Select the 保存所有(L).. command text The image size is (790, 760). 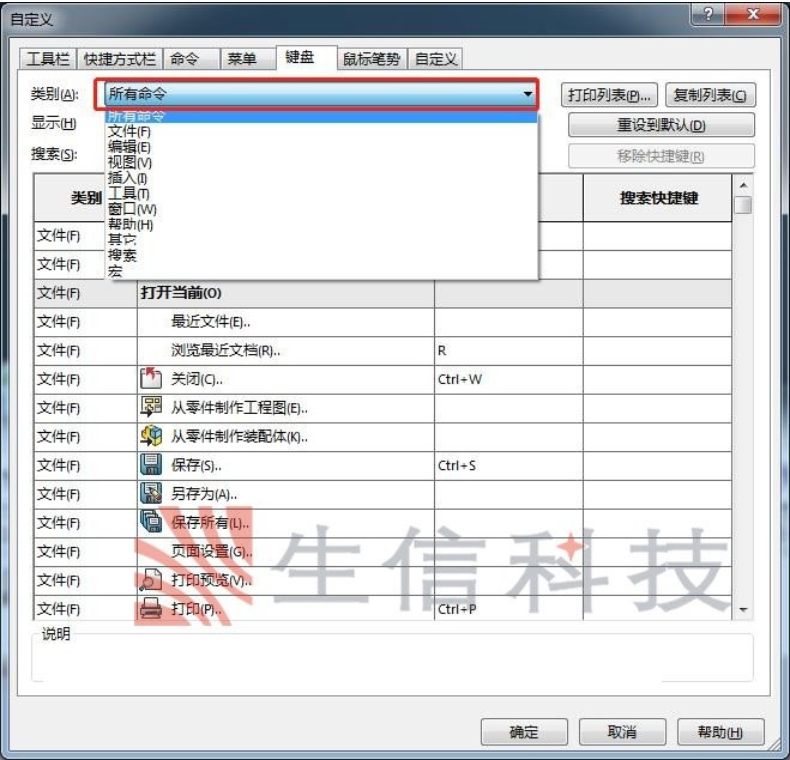coord(210,523)
